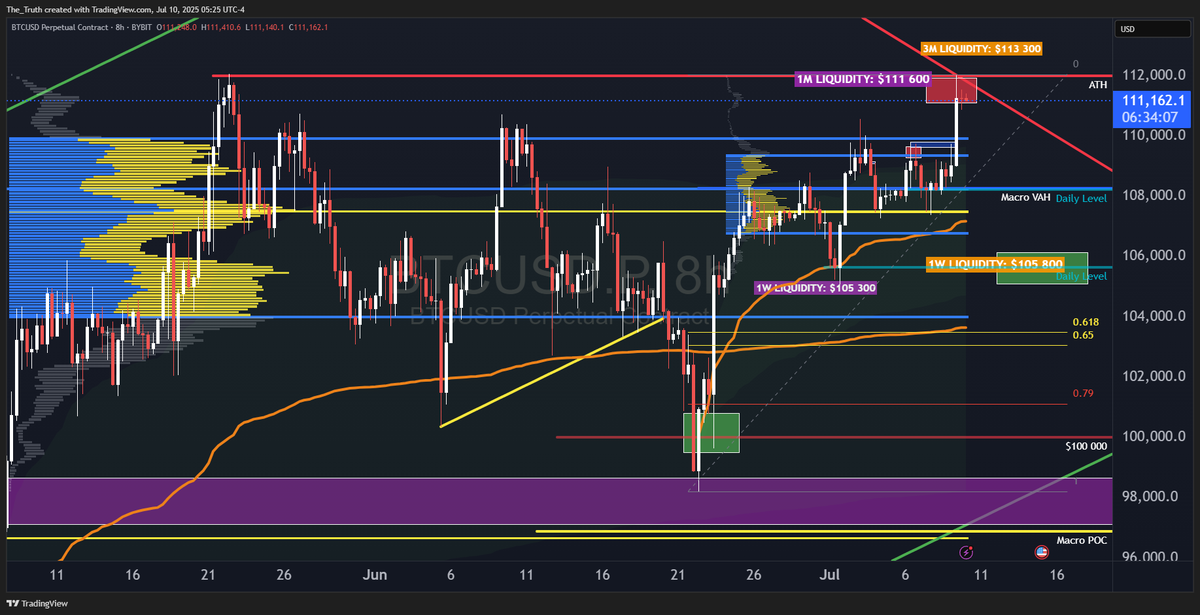
Task: Click the Jul label on time axis
Action: click(x=830, y=576)
